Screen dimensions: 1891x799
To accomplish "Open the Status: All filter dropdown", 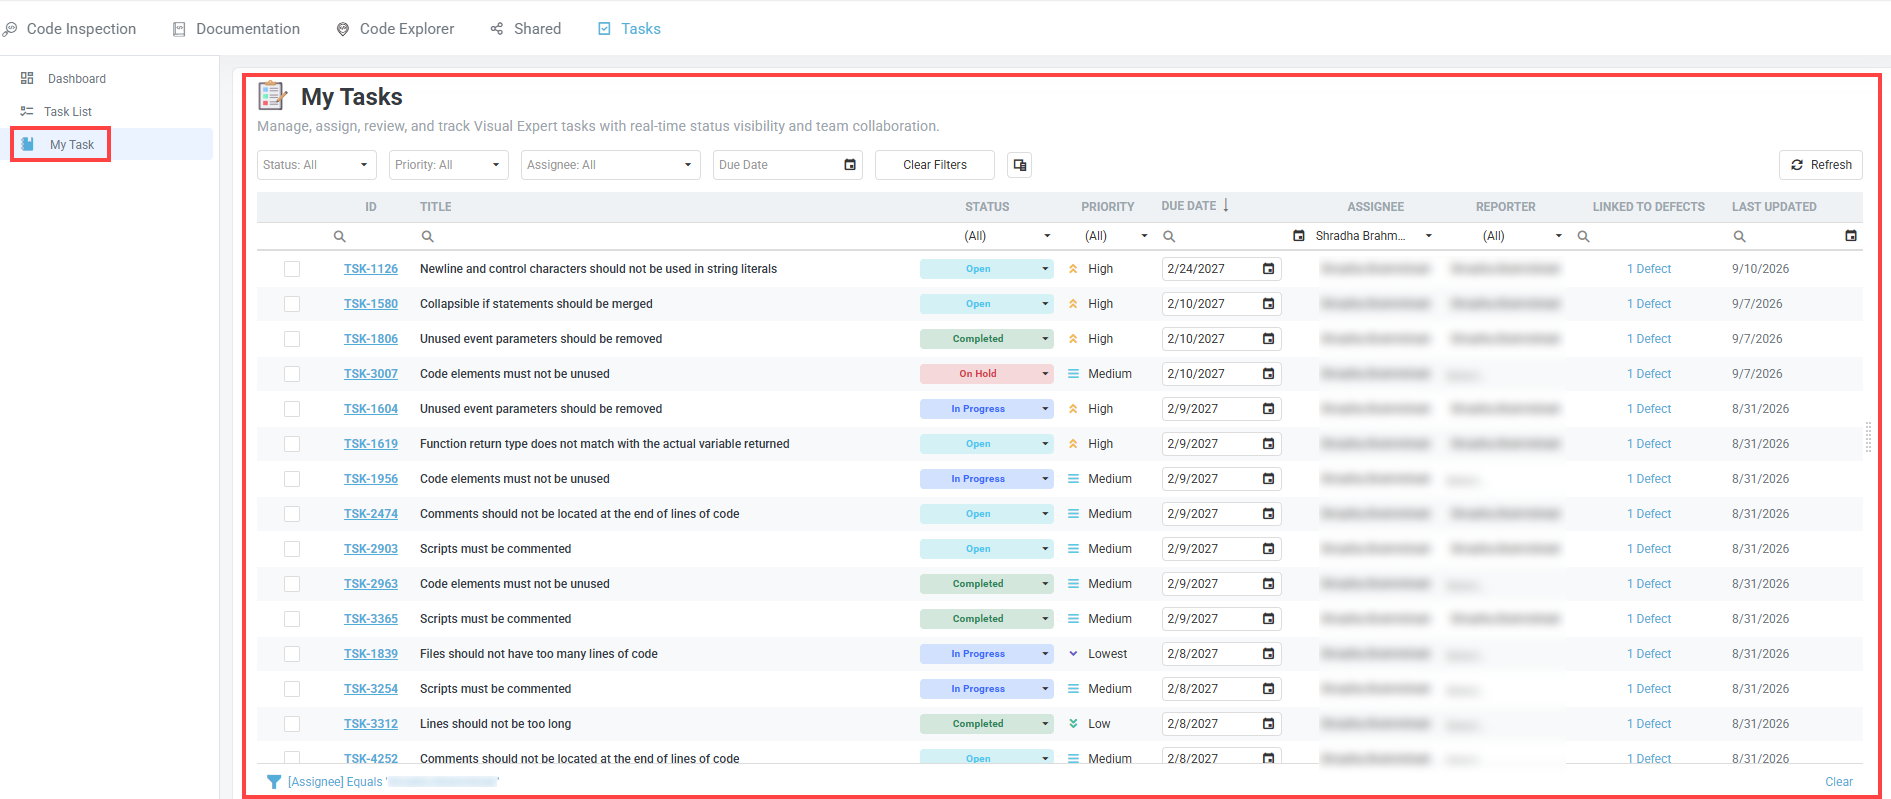I will tap(317, 165).
